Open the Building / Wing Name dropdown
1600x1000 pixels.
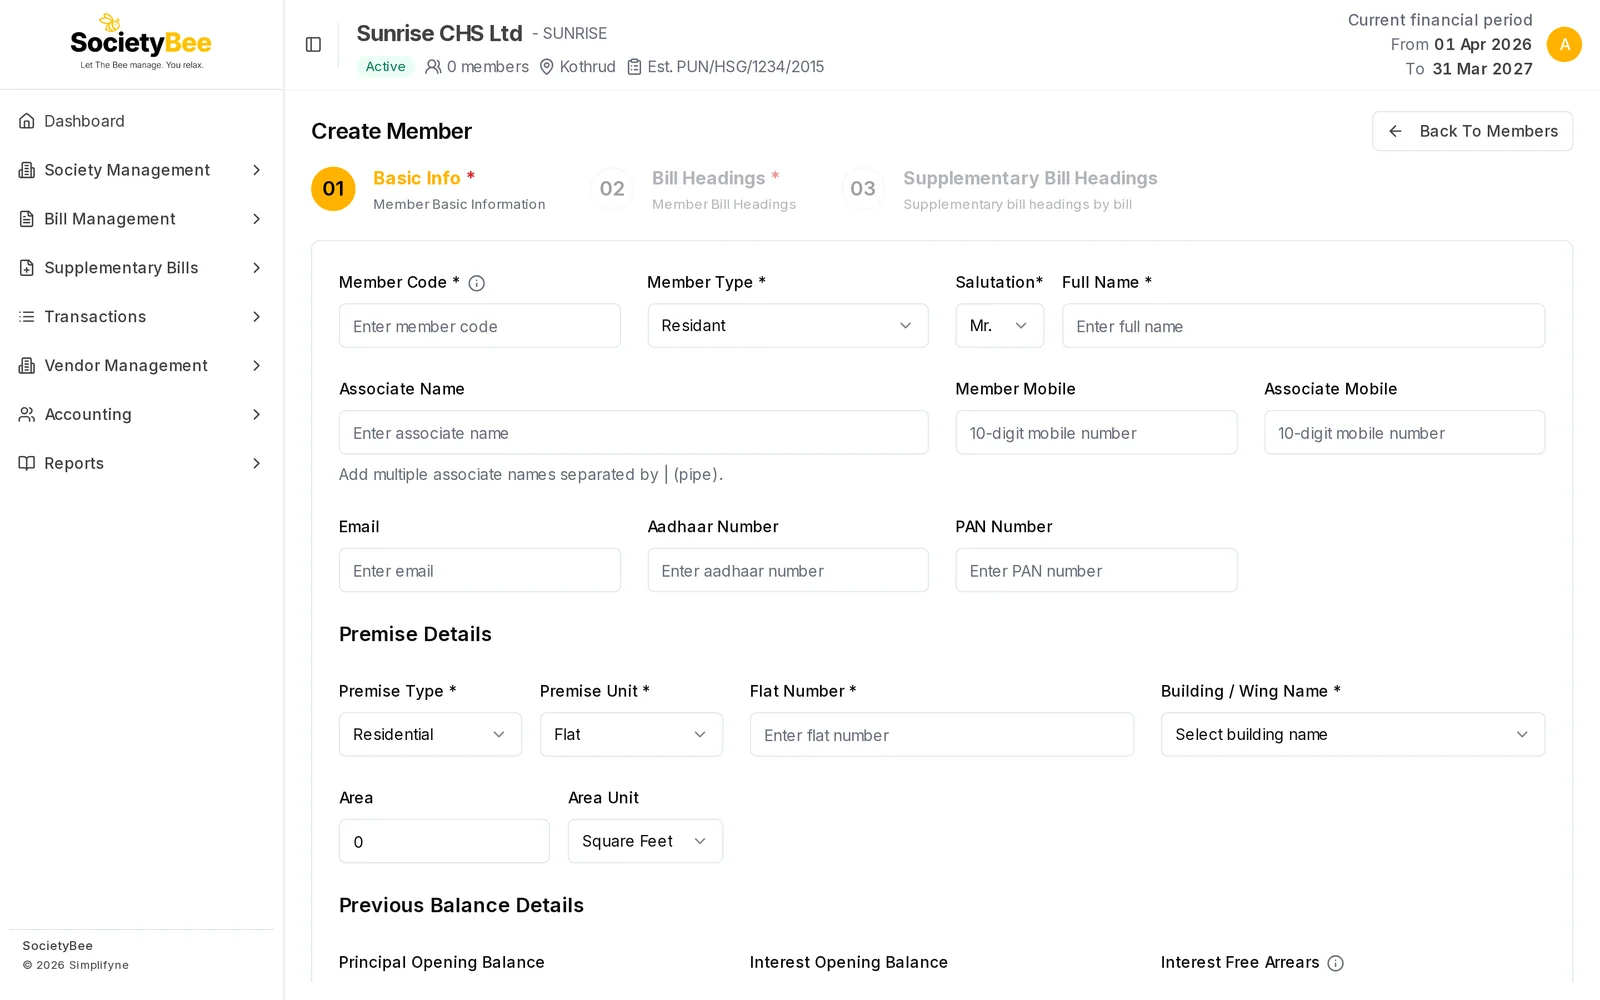point(1353,734)
